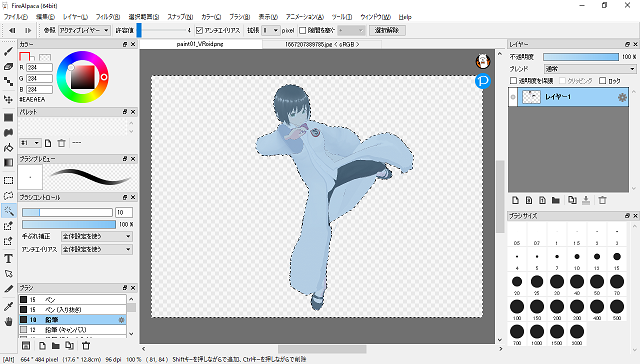640x364 pixels.
Task: Open the brush control アンチエイリアス dropdown
Action: click(x=97, y=249)
